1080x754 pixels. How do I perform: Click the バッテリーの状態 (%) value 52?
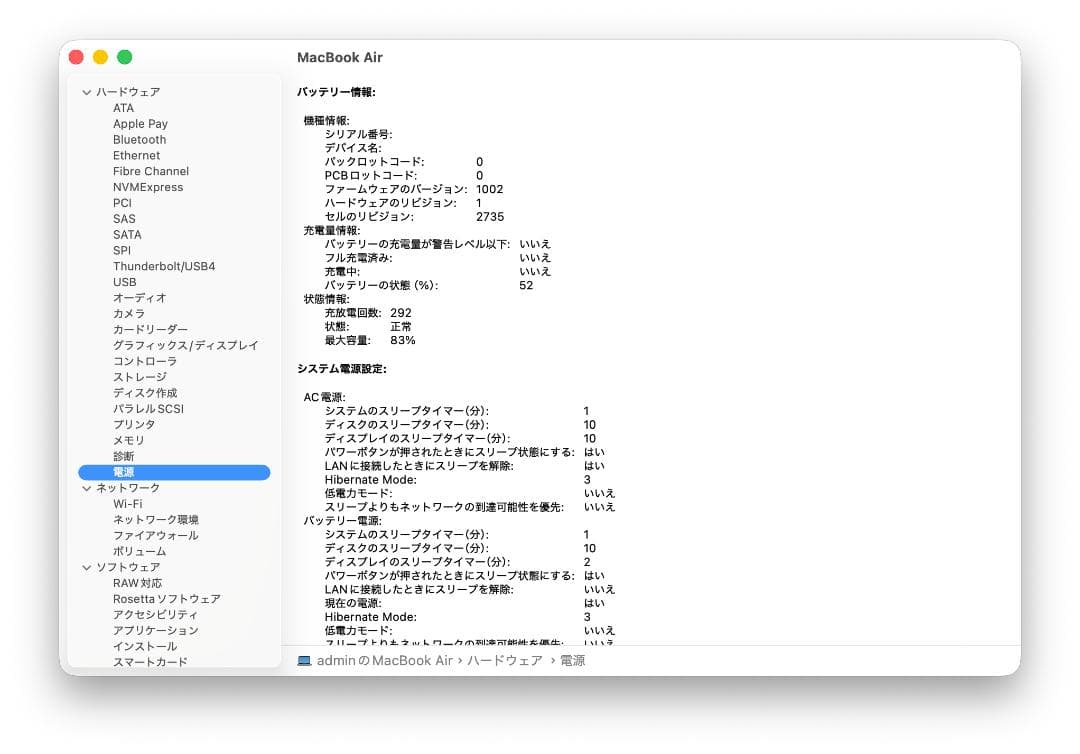pyautogui.click(x=526, y=286)
